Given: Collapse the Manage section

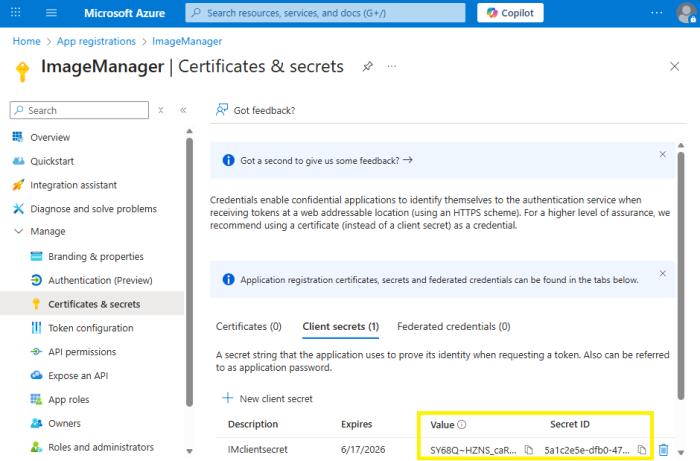Looking at the screenshot, I should (19, 232).
